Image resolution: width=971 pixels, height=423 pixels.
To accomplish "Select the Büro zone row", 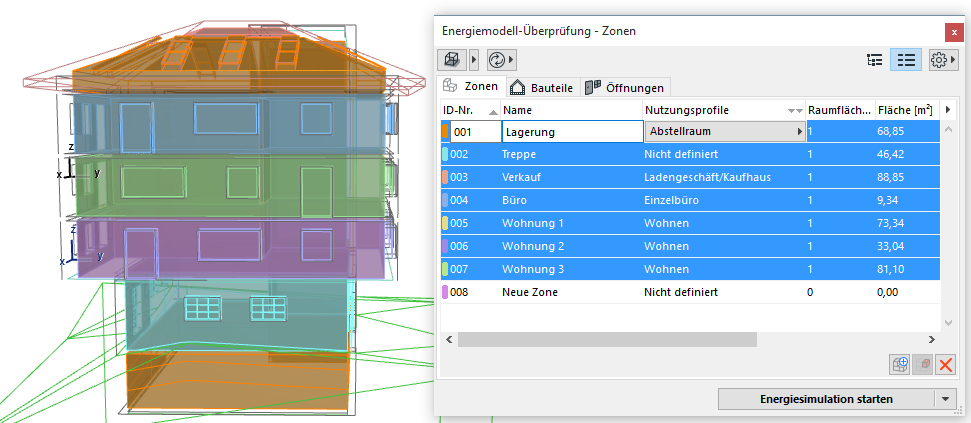I will [690, 200].
